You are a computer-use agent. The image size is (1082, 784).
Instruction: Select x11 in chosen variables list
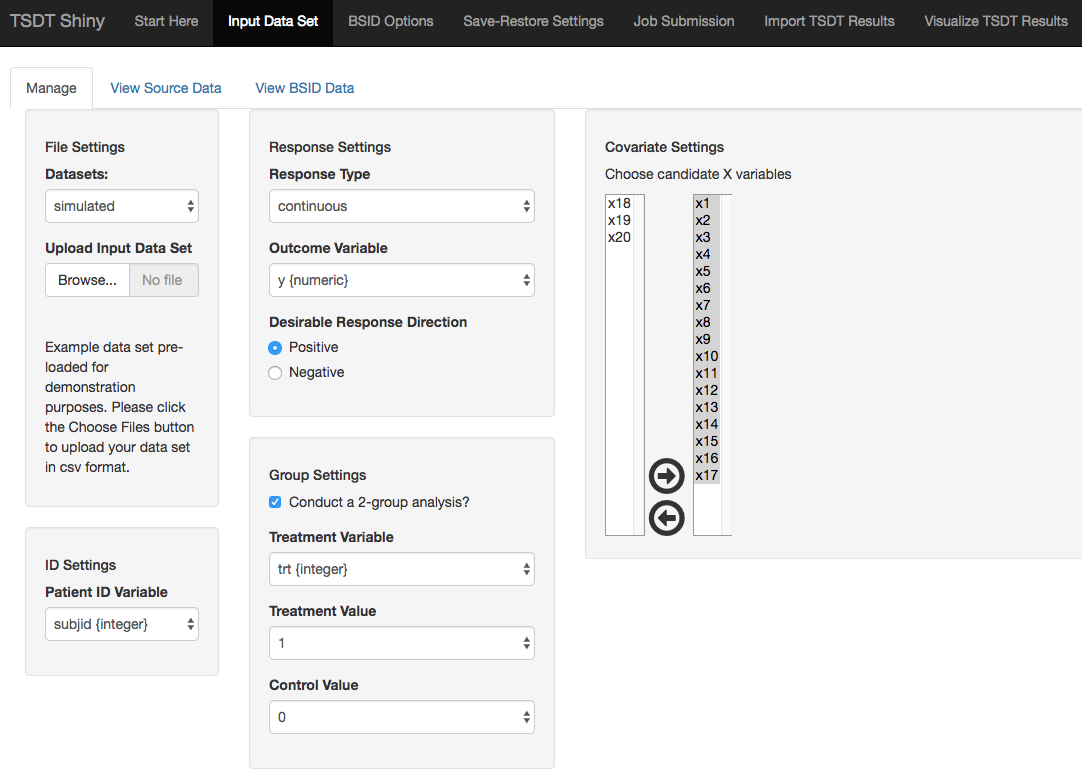click(x=707, y=373)
